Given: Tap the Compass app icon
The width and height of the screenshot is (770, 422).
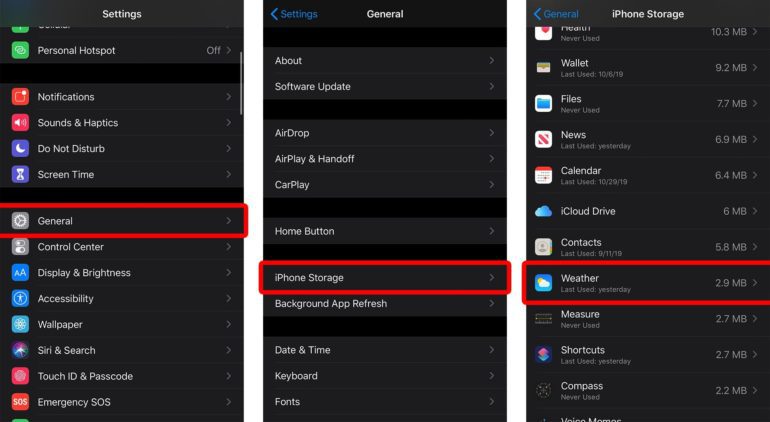Looking at the screenshot, I should [543, 390].
